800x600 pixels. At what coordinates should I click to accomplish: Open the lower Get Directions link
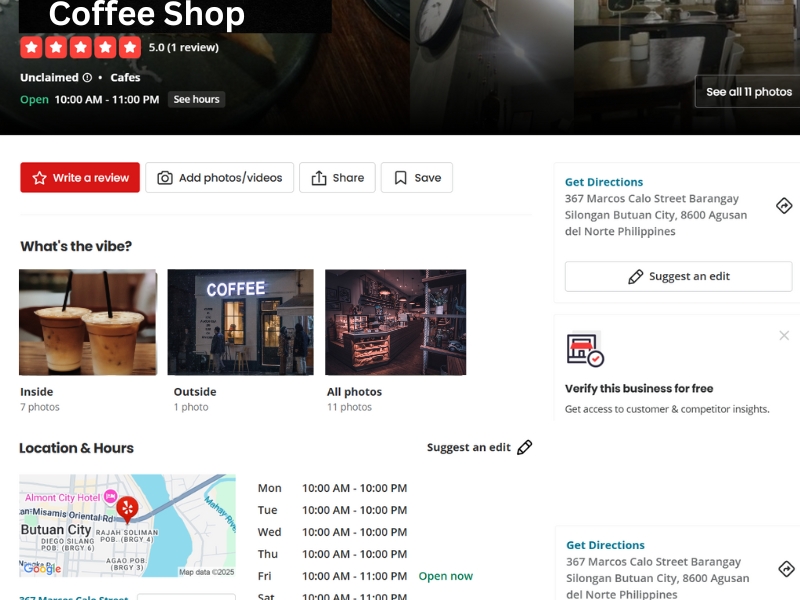(x=605, y=545)
